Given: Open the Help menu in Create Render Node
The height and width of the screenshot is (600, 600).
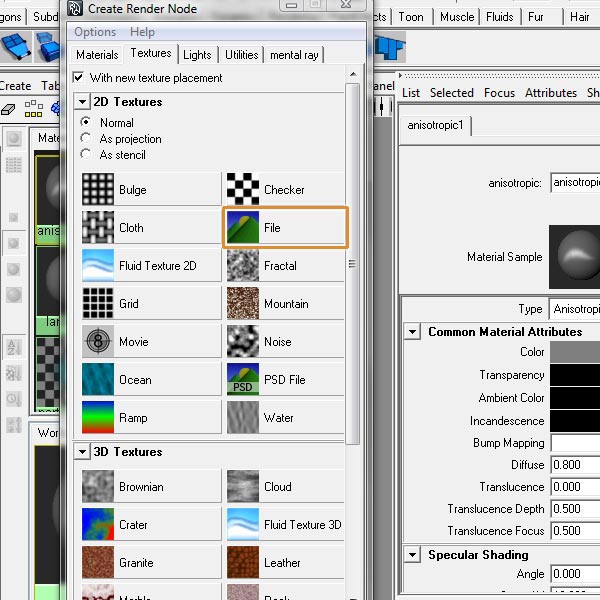Looking at the screenshot, I should point(142,32).
